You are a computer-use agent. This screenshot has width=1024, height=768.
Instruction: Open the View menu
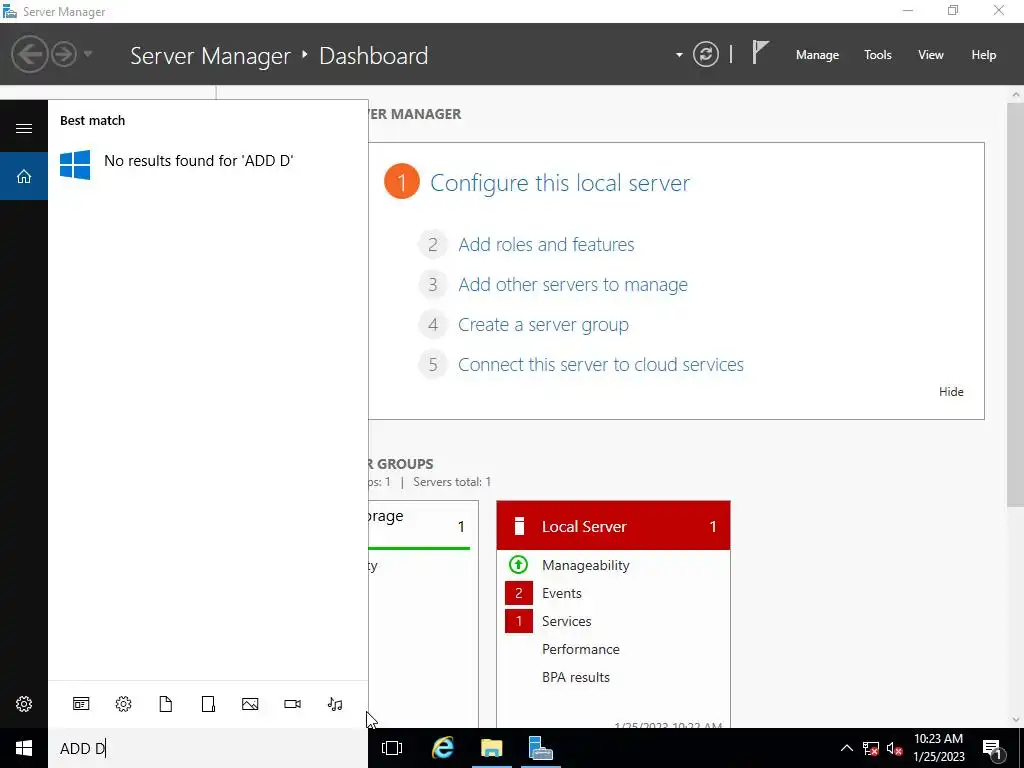tap(931, 55)
